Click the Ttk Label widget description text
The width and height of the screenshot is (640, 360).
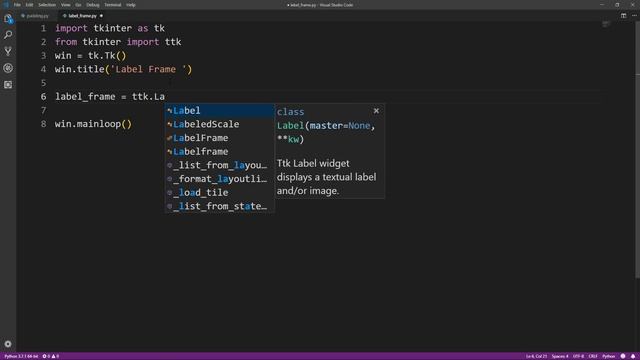click(x=327, y=177)
